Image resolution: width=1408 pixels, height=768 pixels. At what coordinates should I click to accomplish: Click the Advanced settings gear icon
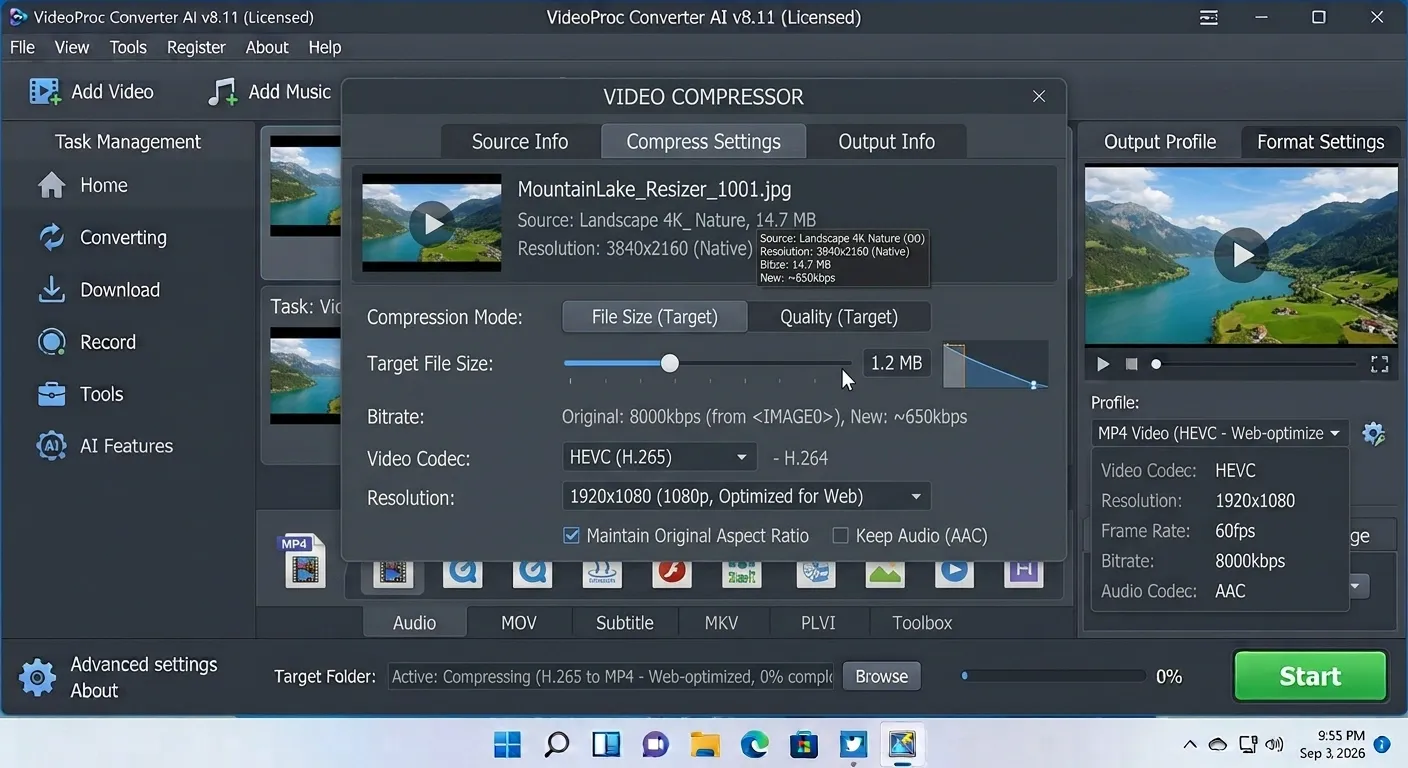[38, 677]
